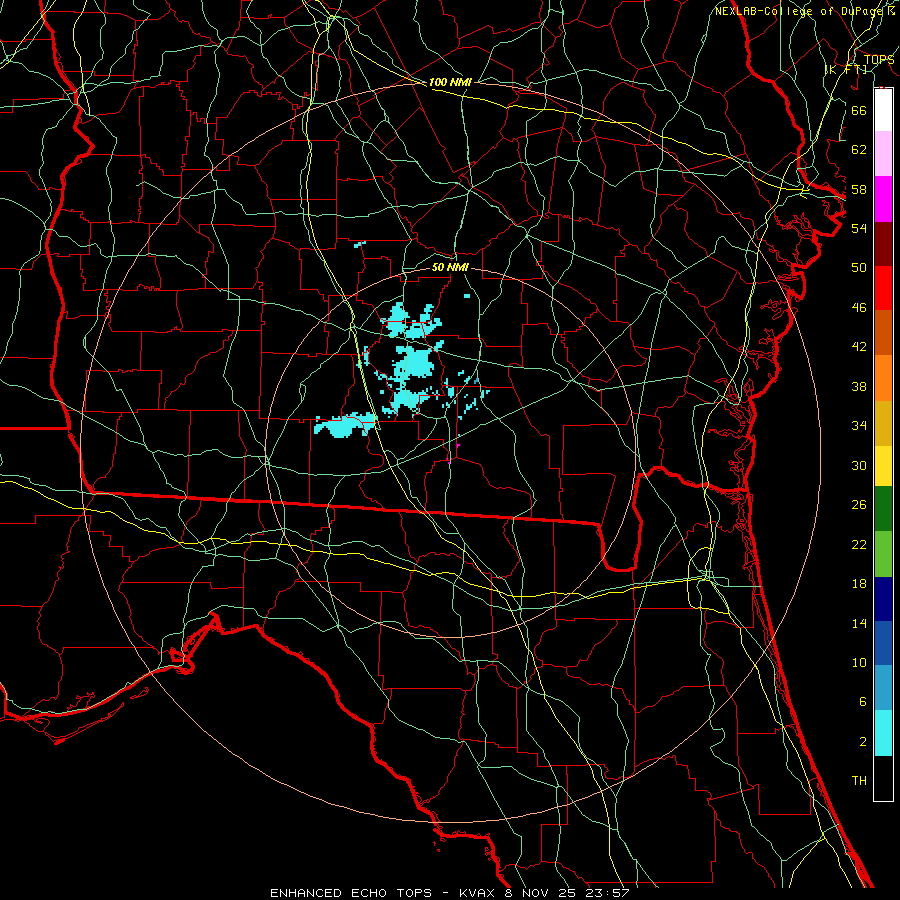The image size is (900, 900).
Task: Click the 18 value on the legend
Action: [859, 584]
